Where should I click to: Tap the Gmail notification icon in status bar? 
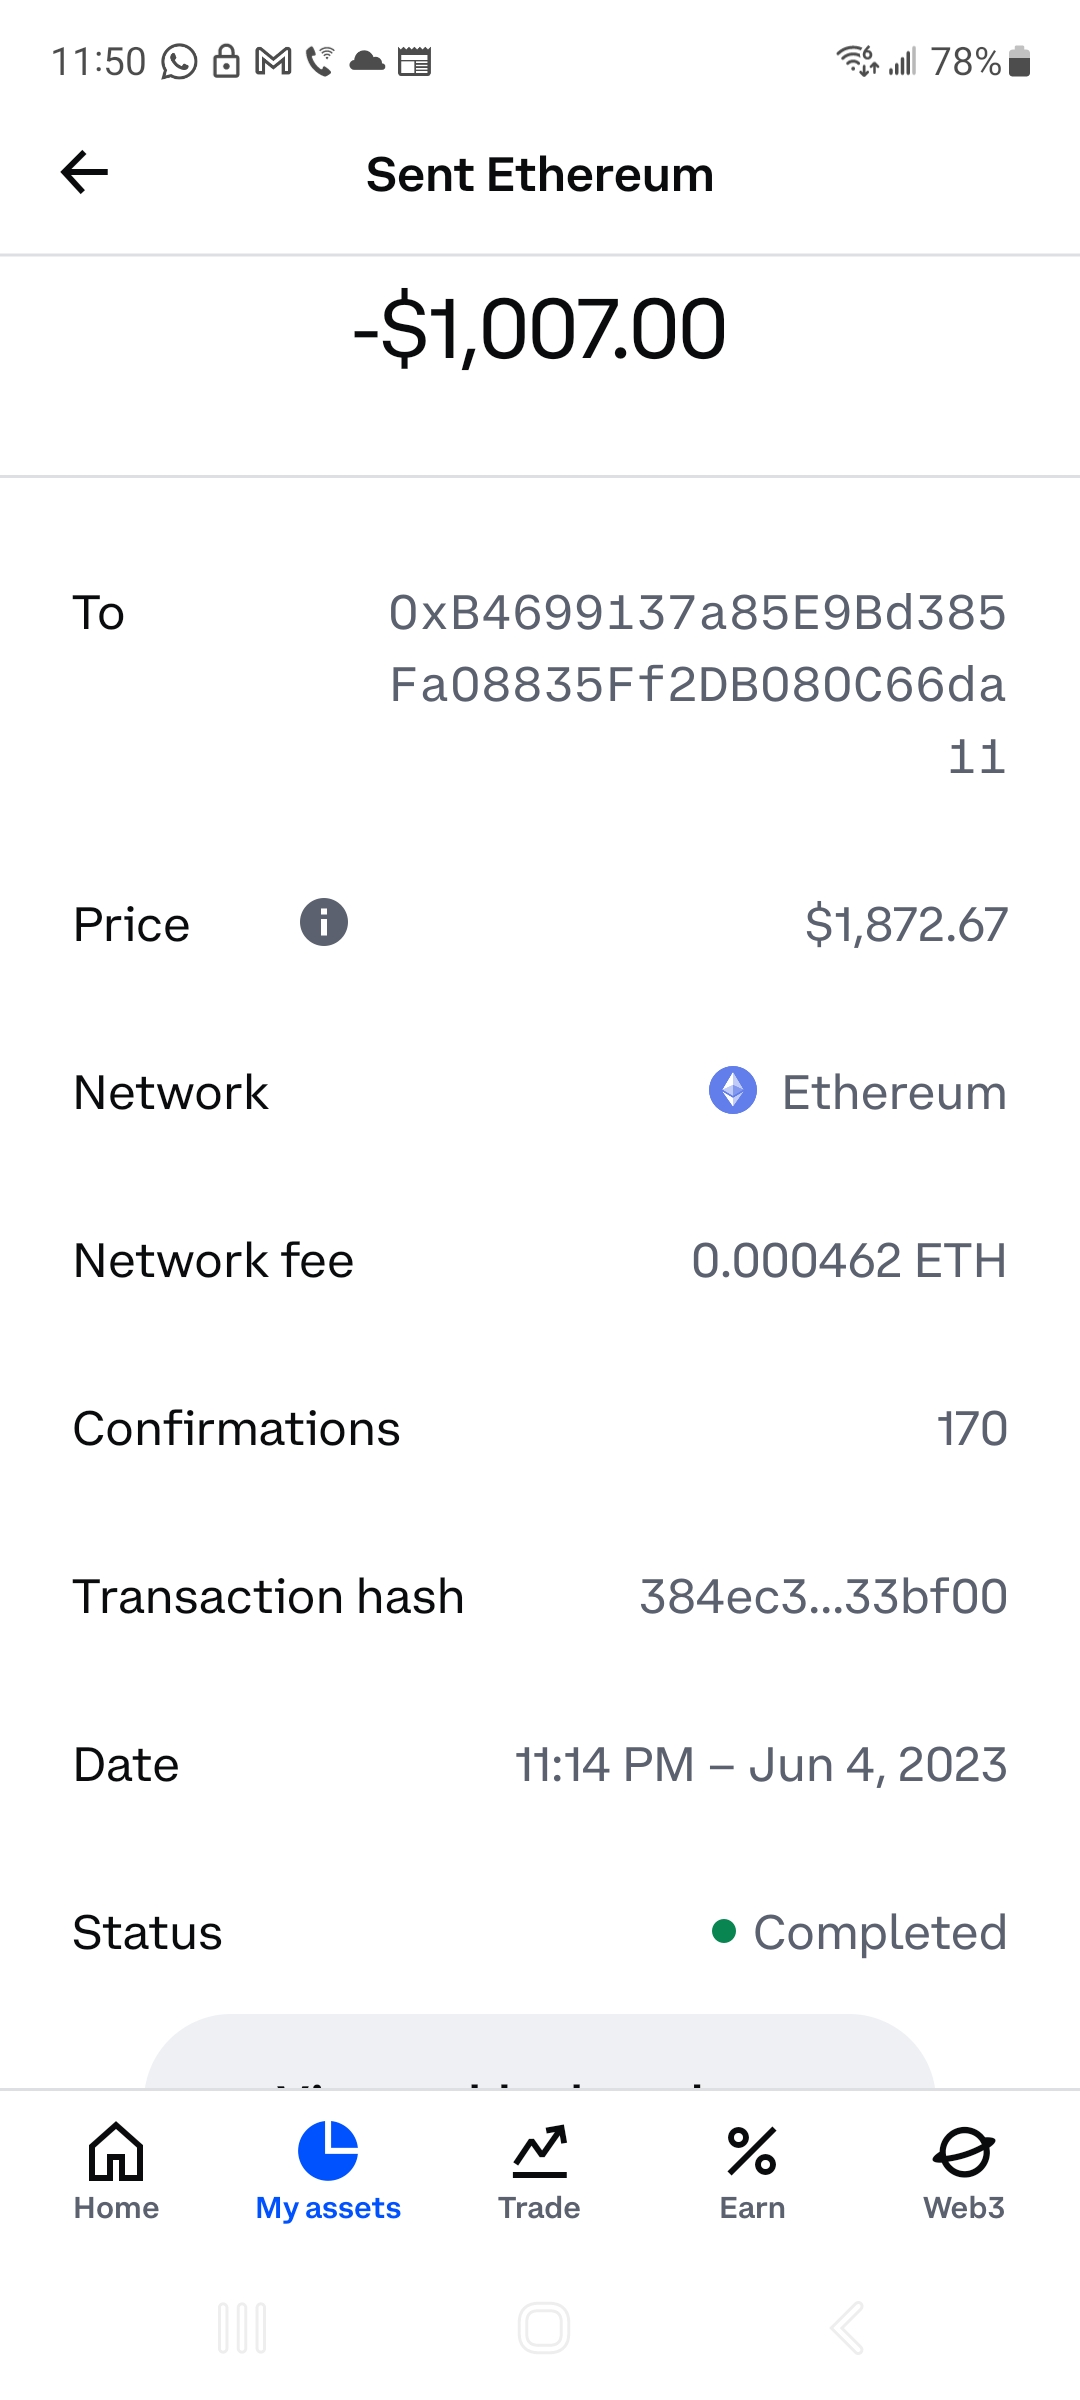point(273,62)
